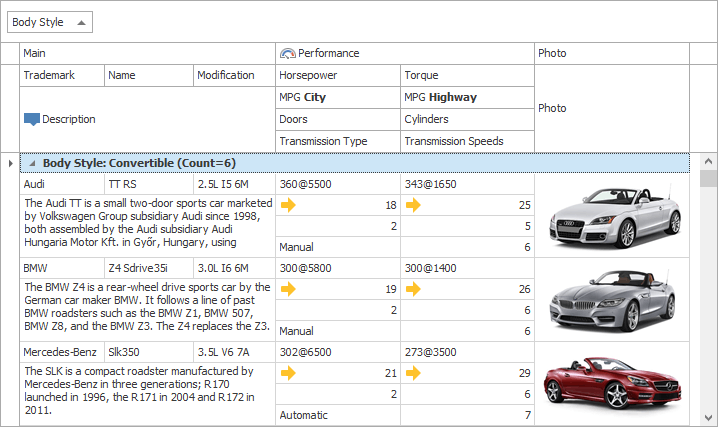
Task: Select the Automatic transmission type cell
Action: point(338,415)
